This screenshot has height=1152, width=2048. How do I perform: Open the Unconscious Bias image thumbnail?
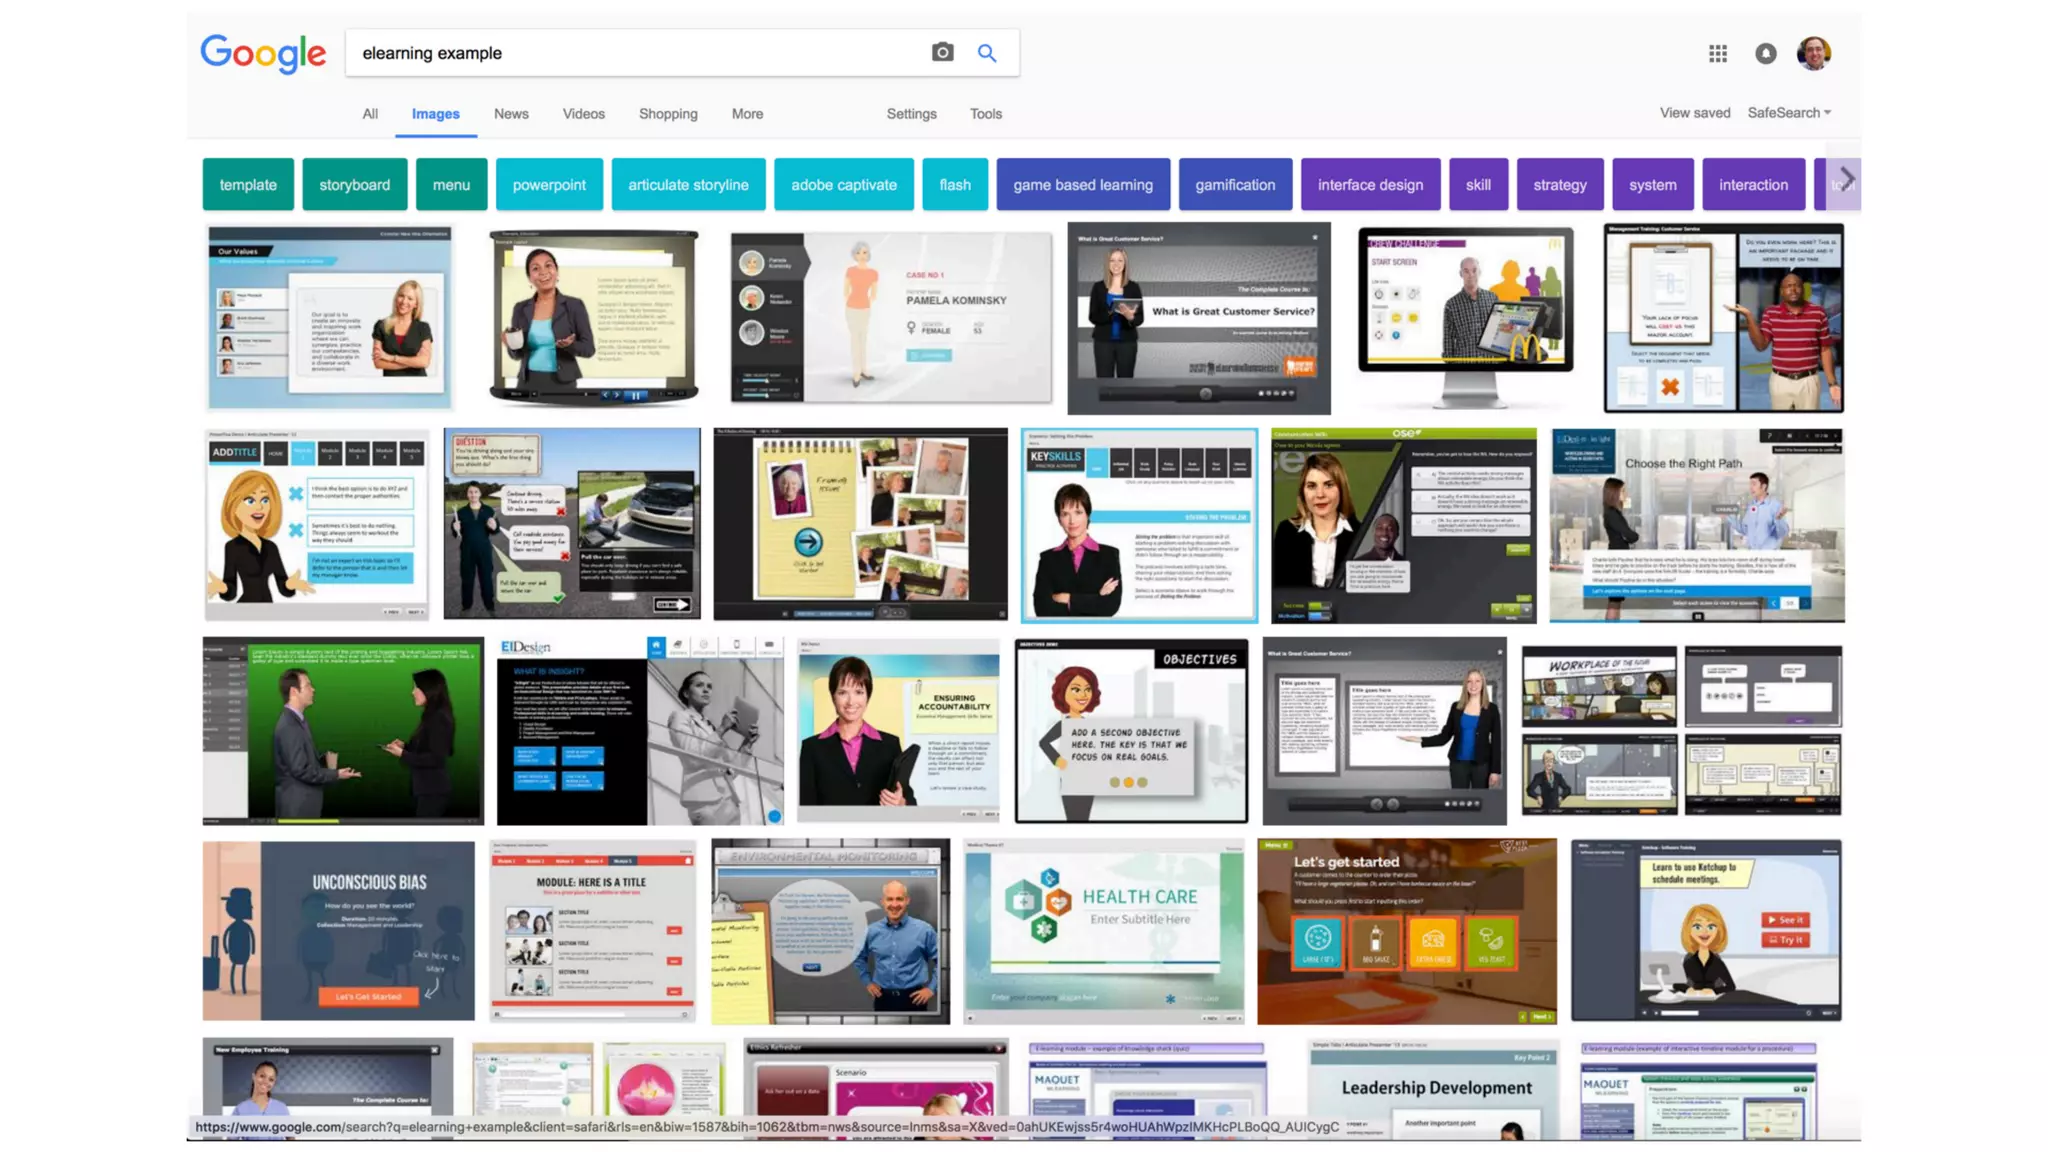338,930
